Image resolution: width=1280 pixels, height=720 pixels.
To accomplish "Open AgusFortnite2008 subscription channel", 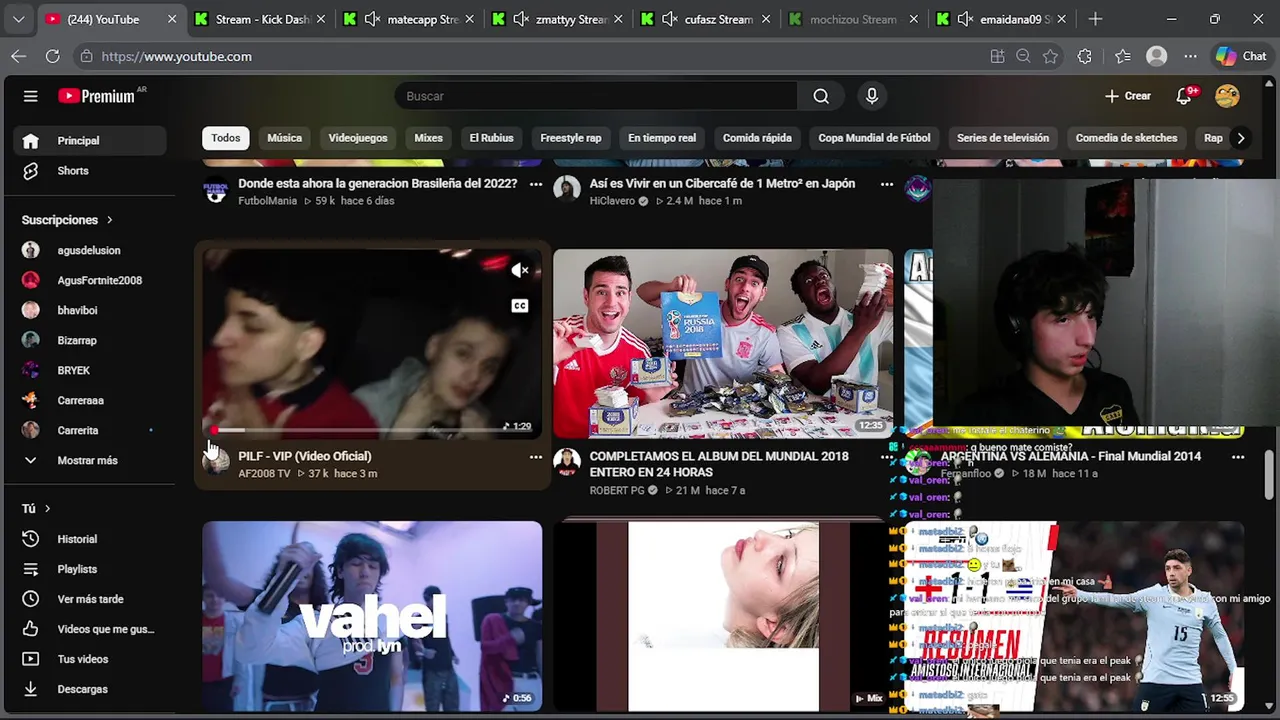I will (x=90, y=281).
